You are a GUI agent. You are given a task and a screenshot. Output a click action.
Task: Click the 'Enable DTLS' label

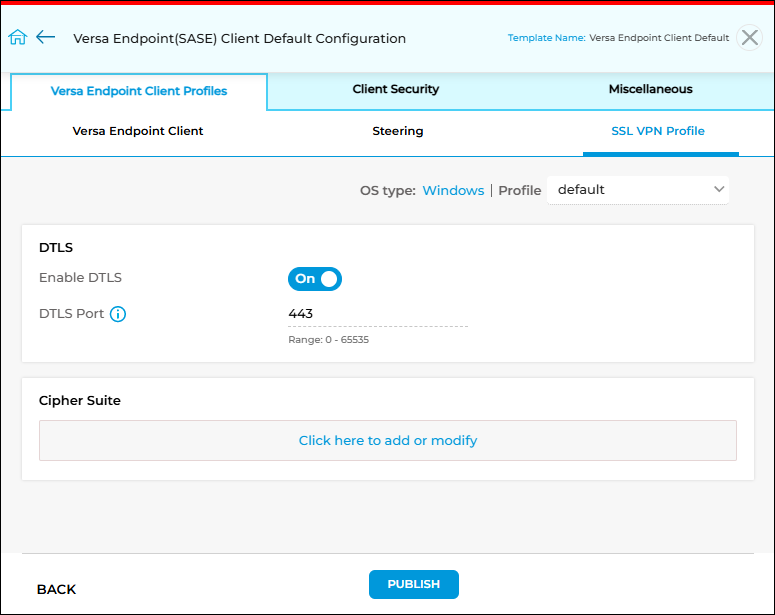(x=80, y=277)
